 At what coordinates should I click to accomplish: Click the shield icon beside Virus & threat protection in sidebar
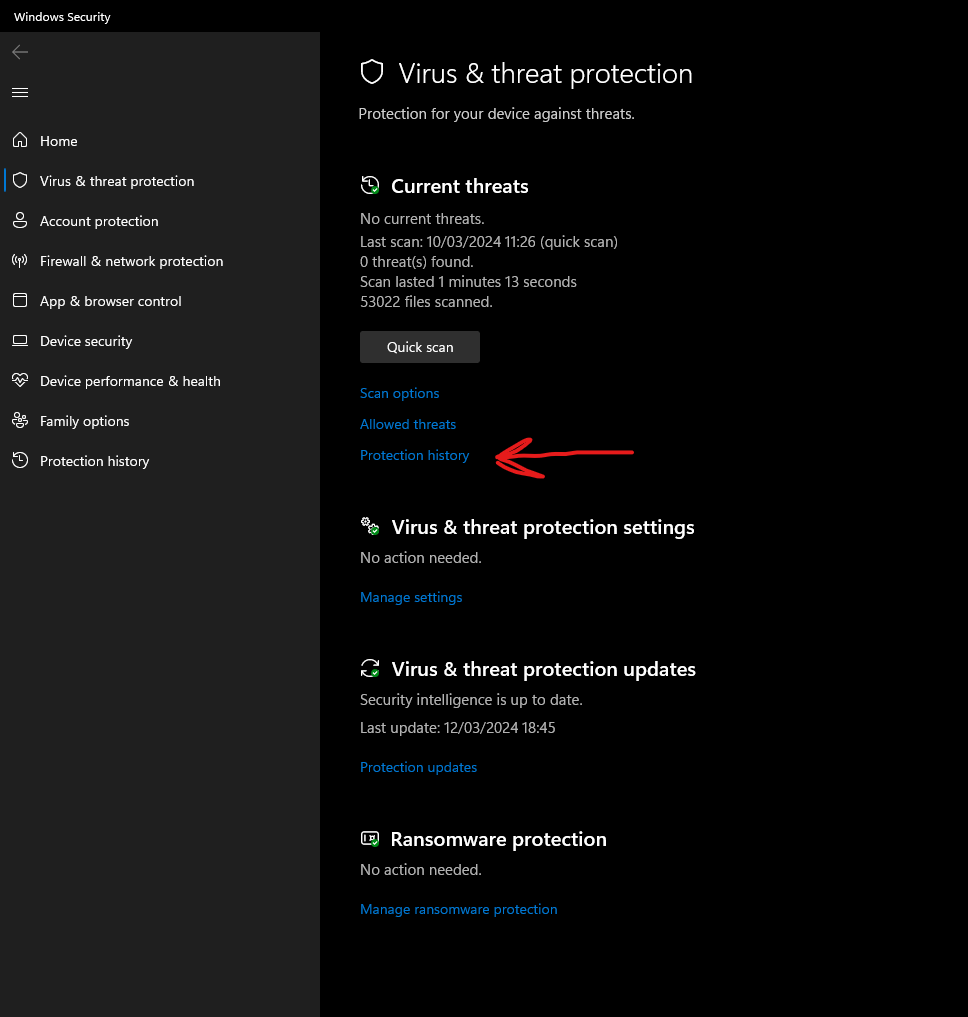[x=20, y=180]
